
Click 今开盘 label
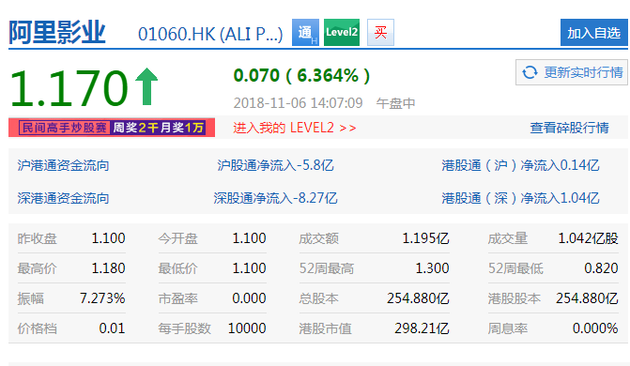(x=178, y=239)
